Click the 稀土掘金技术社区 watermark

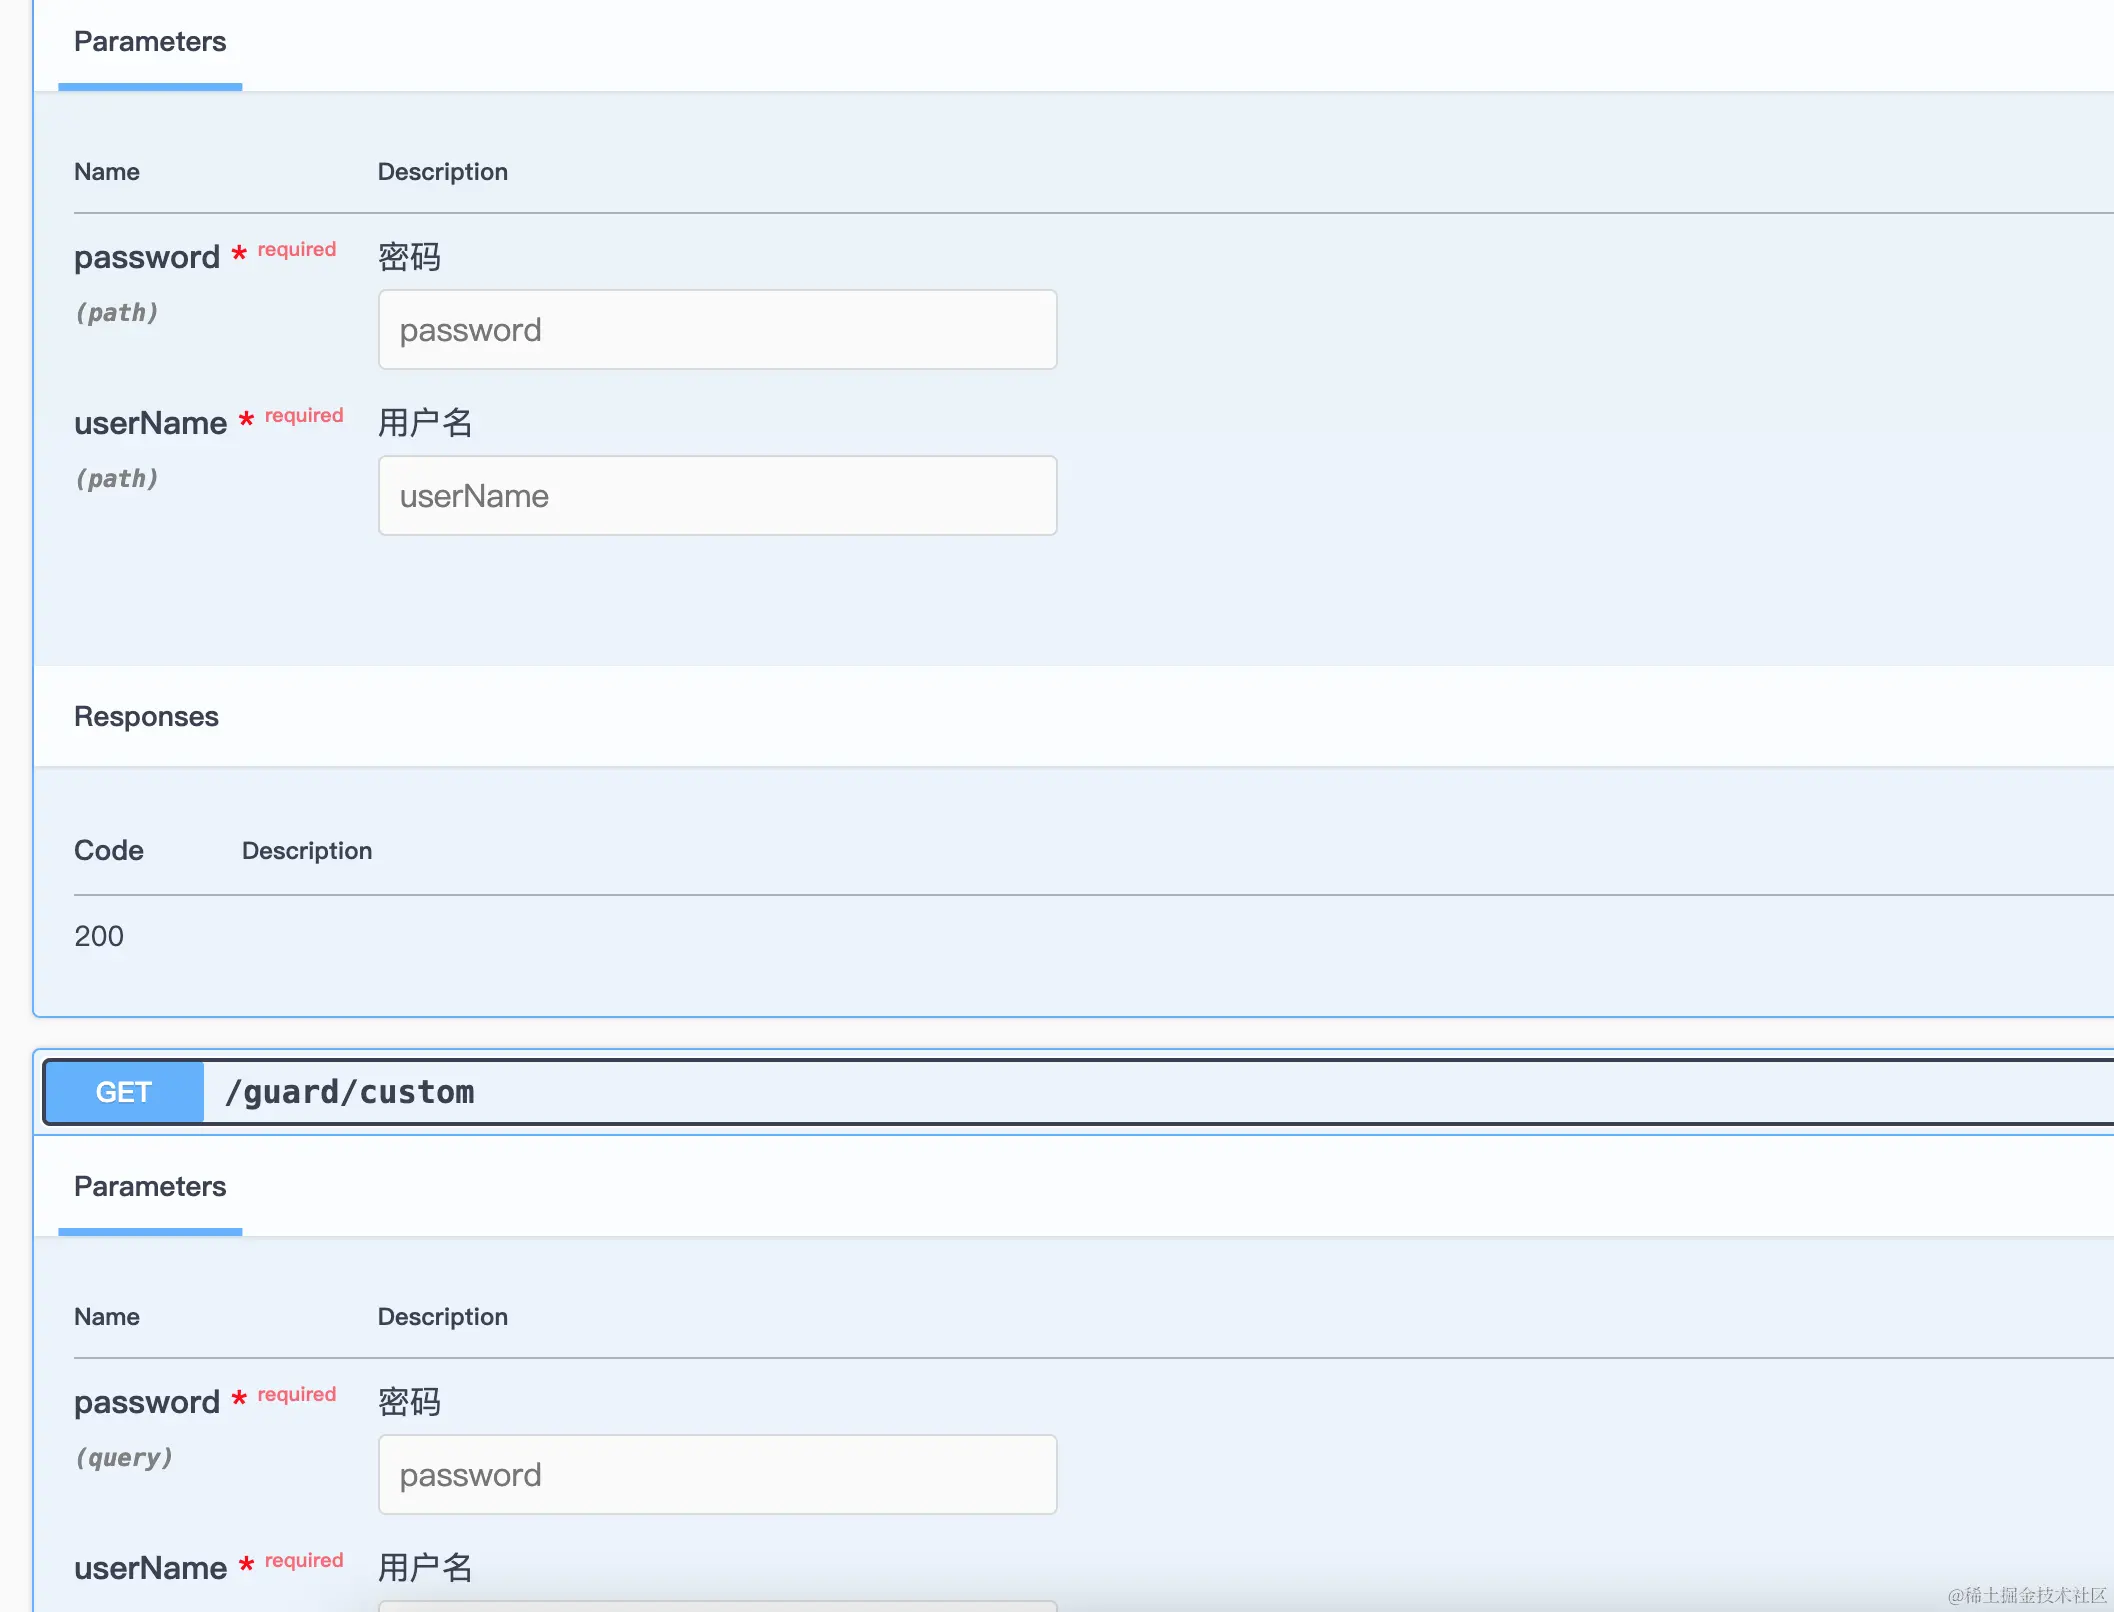tap(2026, 1595)
